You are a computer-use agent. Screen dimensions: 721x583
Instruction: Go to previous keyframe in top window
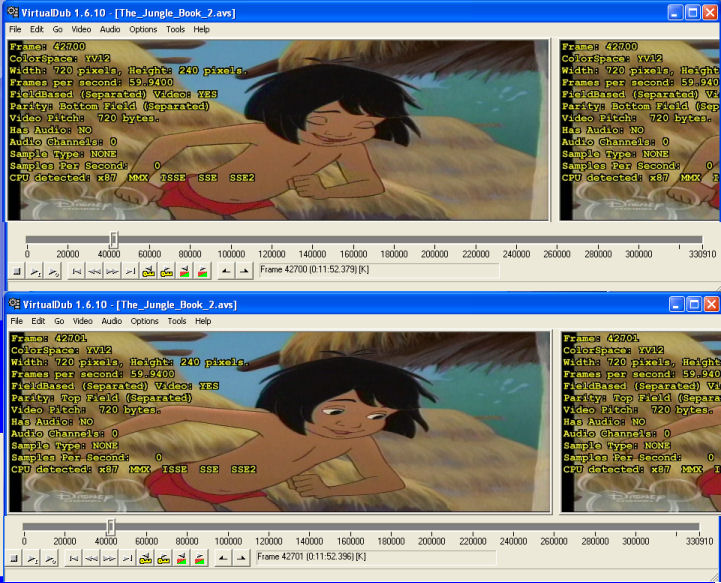click(x=148, y=271)
